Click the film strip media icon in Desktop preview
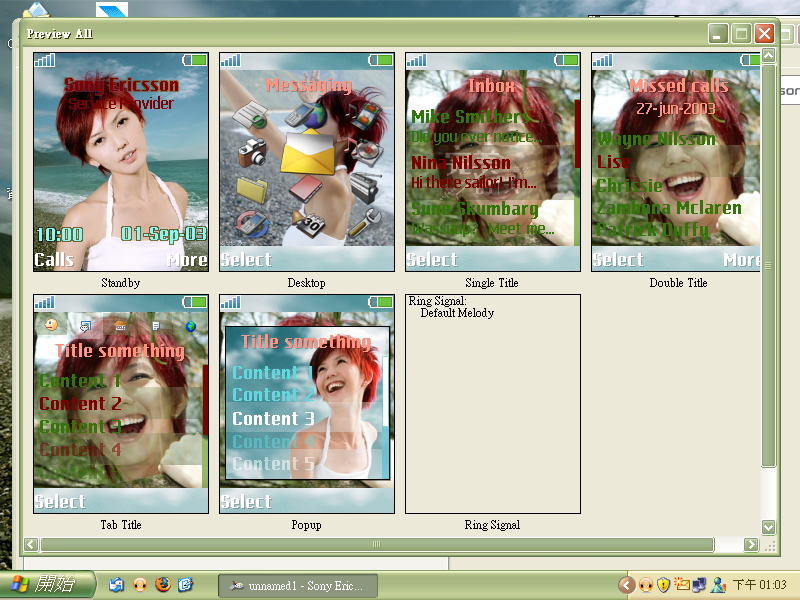The image size is (800, 600). [x=364, y=115]
